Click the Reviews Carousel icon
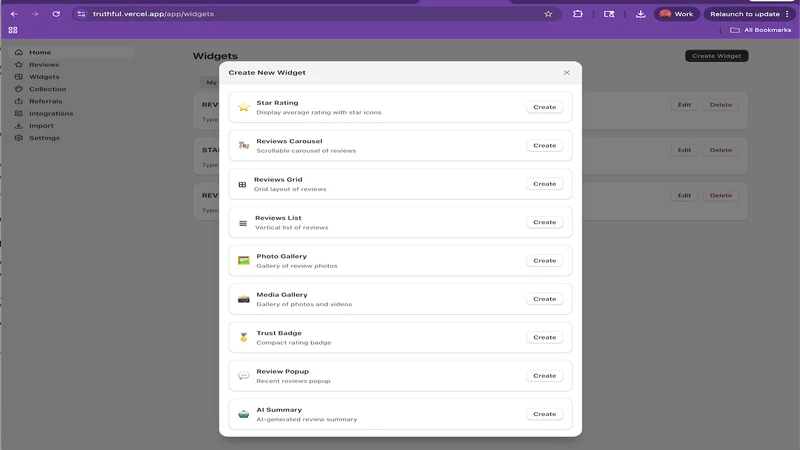Screen dimensions: 800x450 point(244,145)
